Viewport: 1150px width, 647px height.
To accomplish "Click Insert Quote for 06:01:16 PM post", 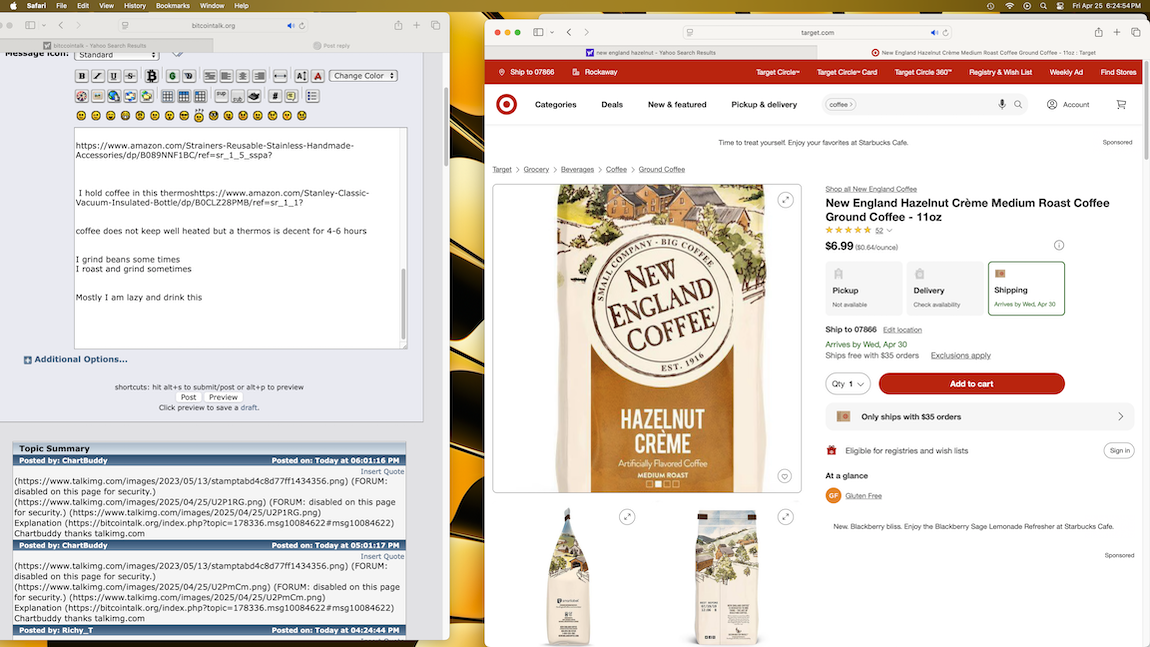I will tap(382, 472).
